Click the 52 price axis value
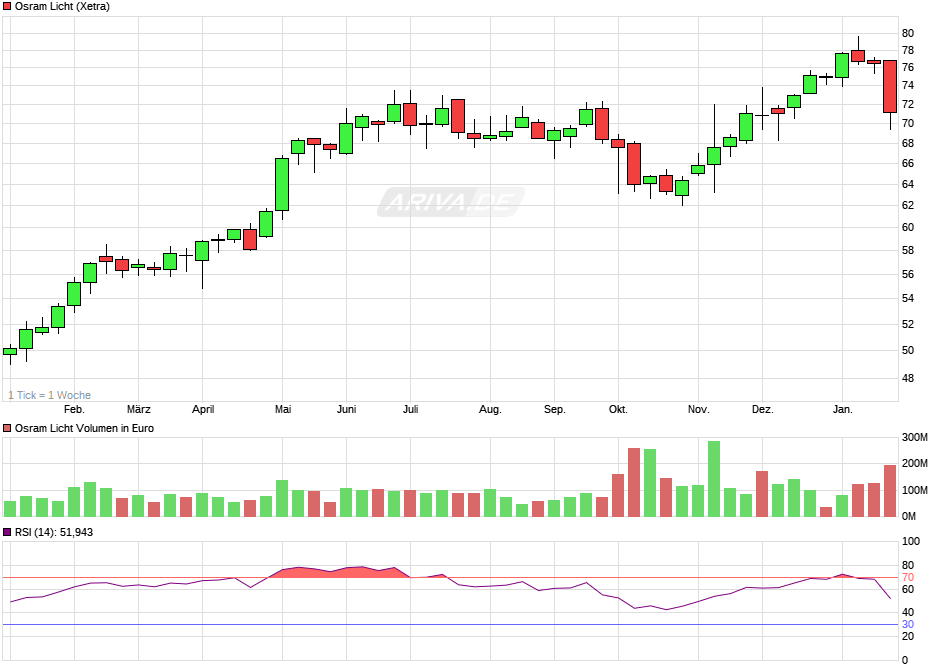 [x=908, y=324]
